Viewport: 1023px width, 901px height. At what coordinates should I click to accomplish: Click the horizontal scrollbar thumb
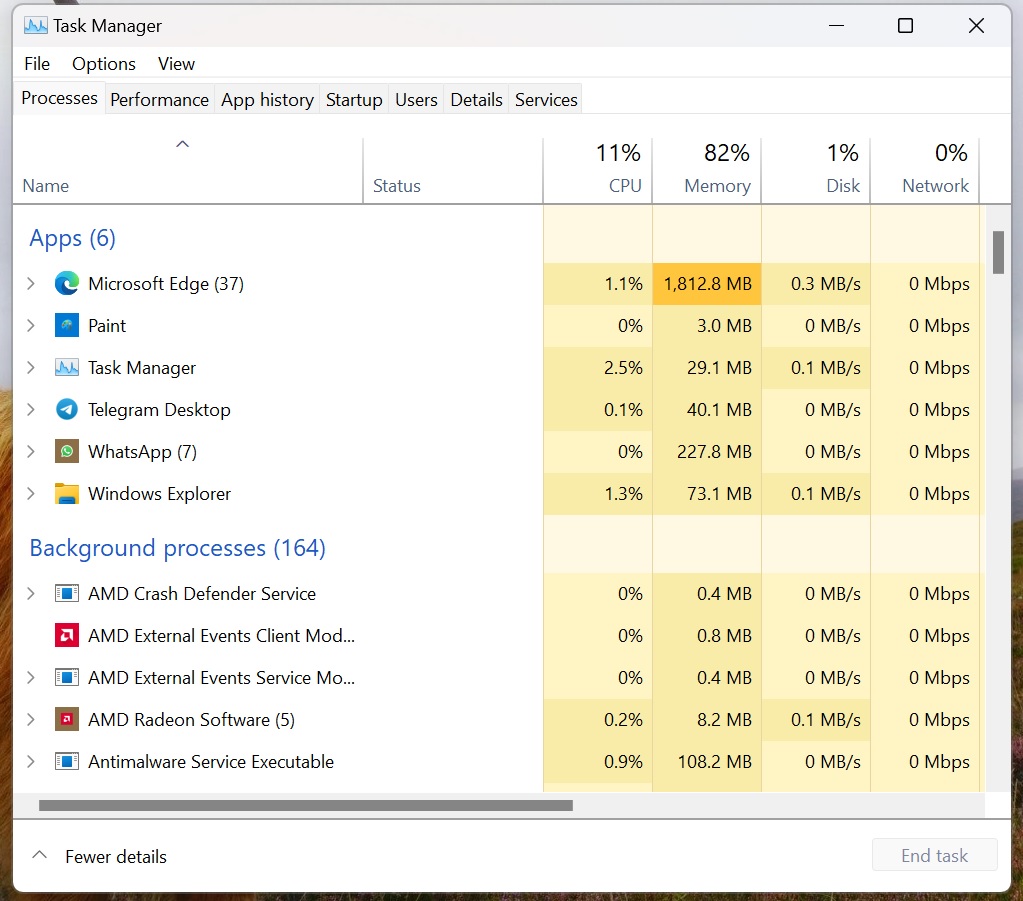(305, 805)
